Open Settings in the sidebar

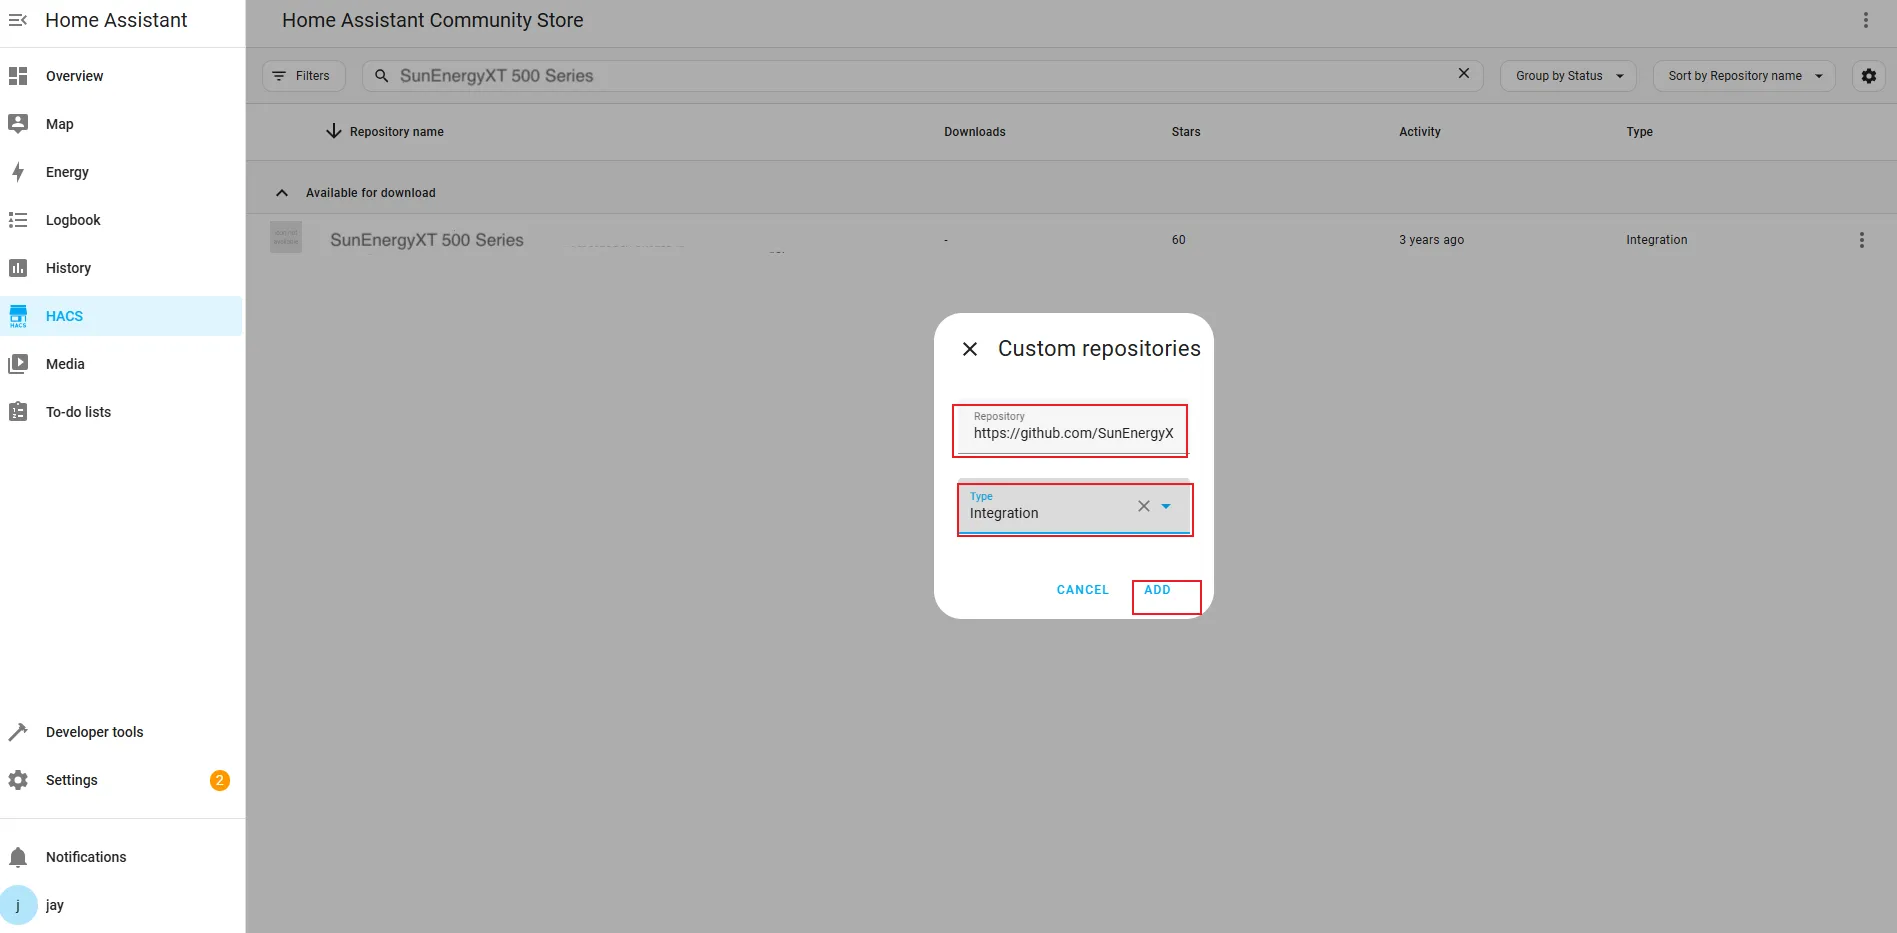(72, 780)
